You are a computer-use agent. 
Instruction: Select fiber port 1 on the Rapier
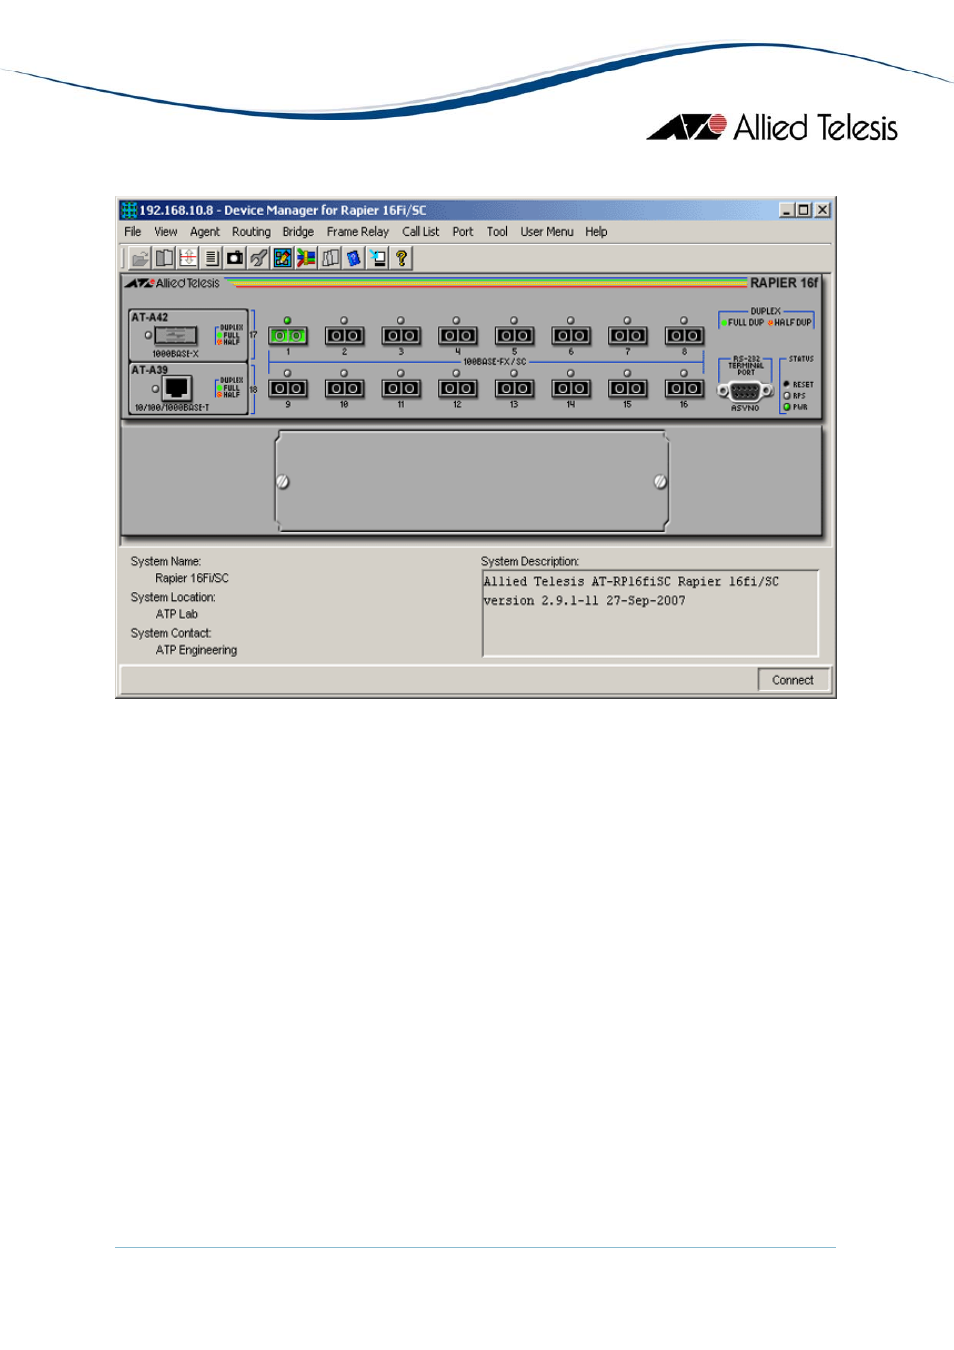point(288,335)
